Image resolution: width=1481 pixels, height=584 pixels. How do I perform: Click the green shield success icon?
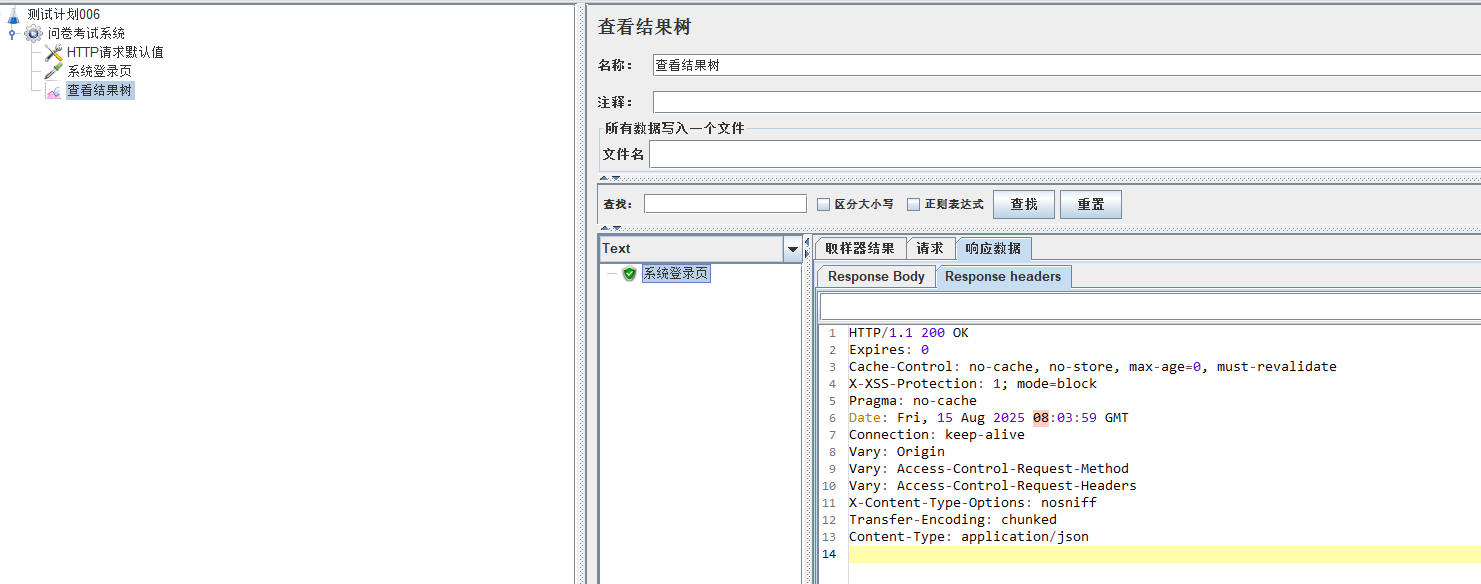[x=629, y=273]
